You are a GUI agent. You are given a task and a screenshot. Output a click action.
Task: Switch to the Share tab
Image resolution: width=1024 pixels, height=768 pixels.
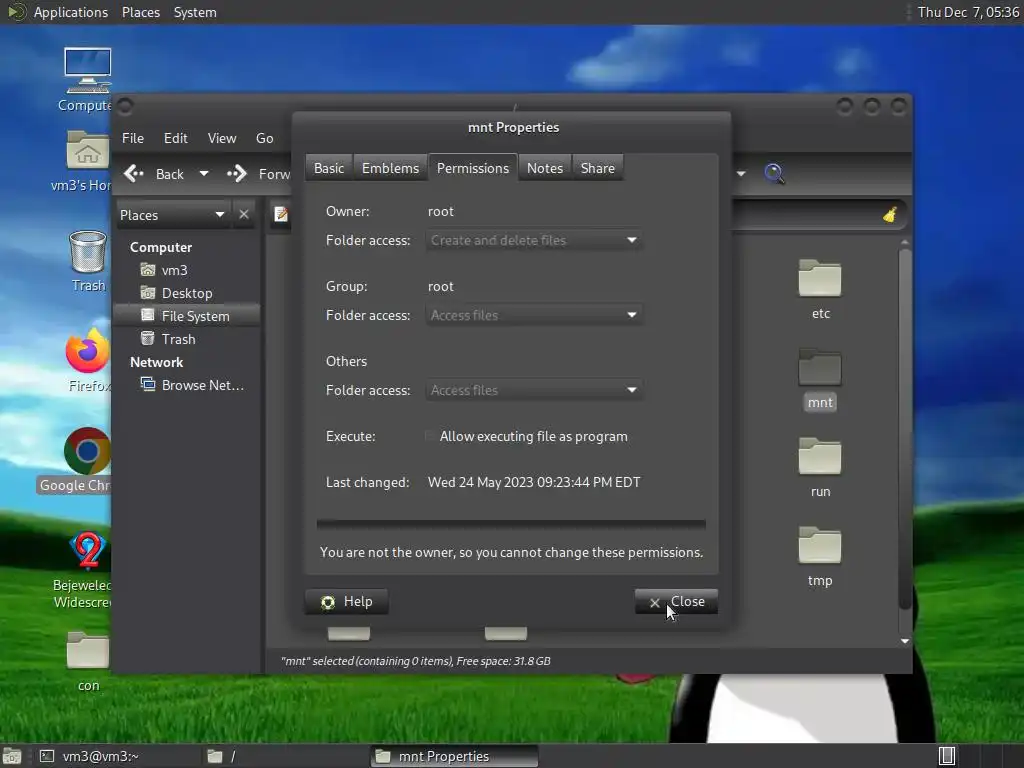pos(598,168)
